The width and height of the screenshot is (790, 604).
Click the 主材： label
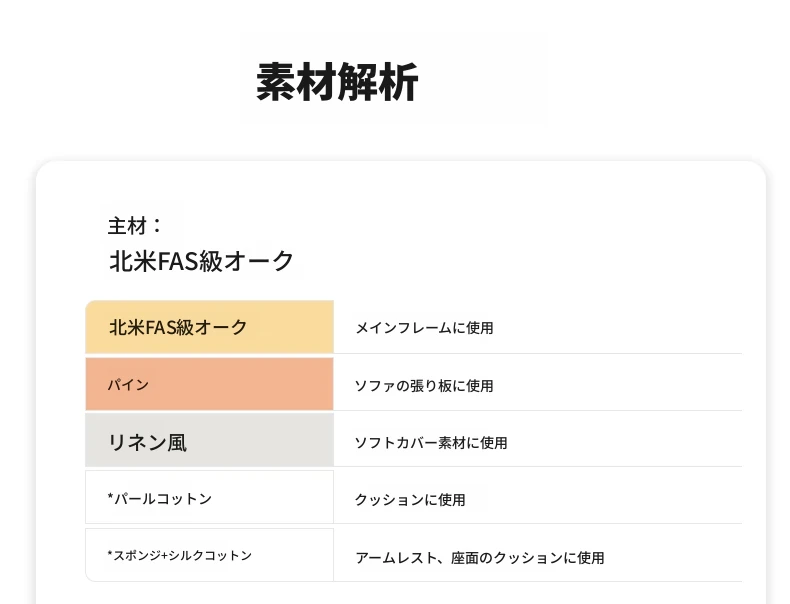(135, 226)
